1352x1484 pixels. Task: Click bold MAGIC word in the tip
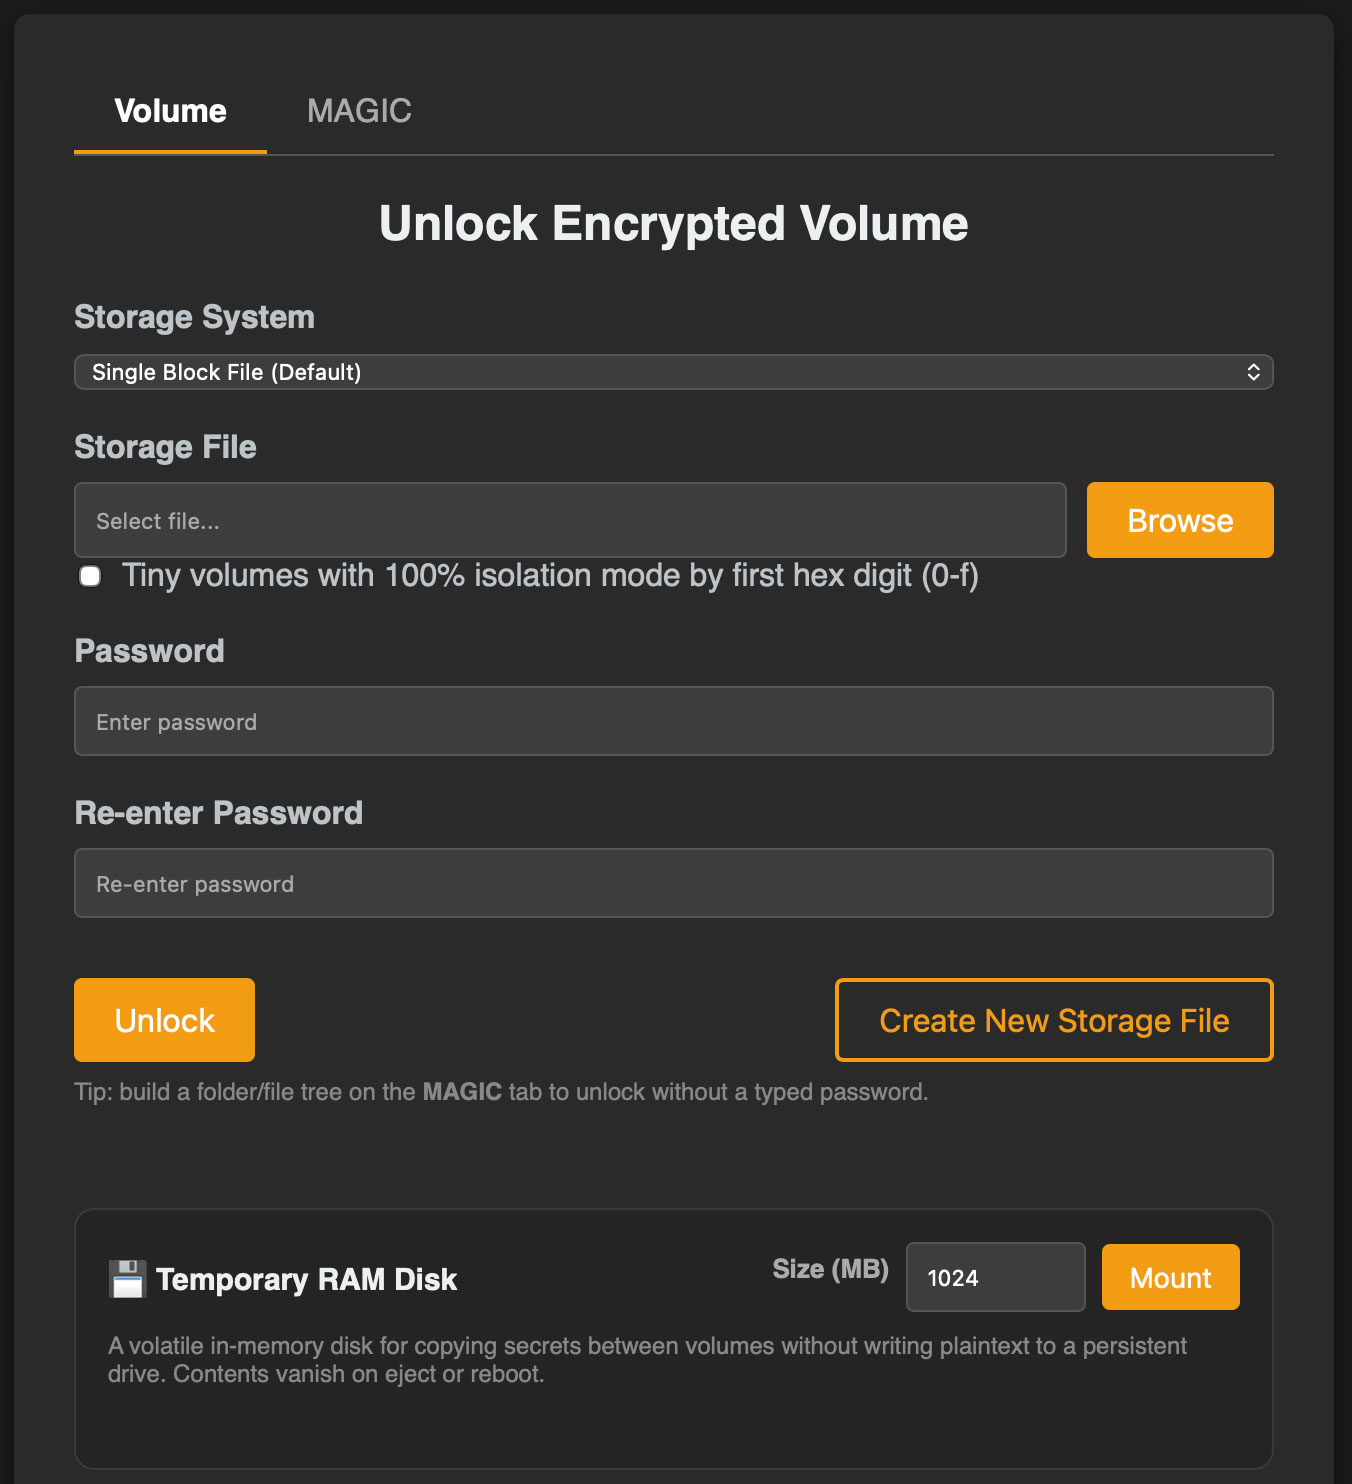[462, 1092]
